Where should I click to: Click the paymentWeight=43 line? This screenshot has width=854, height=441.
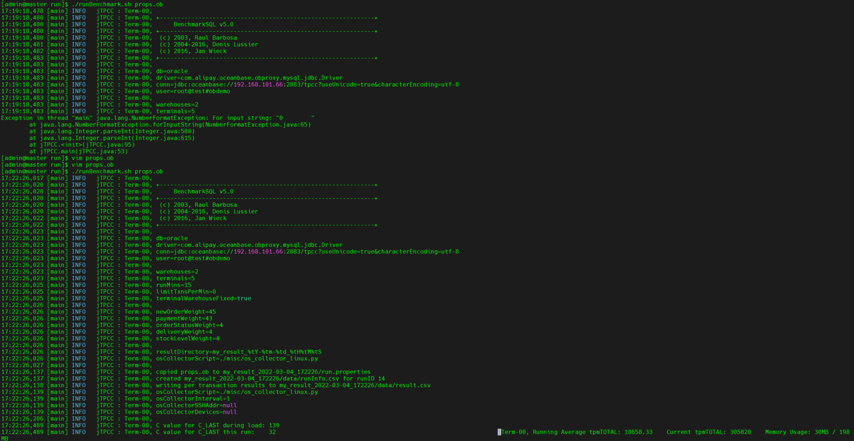point(107,318)
